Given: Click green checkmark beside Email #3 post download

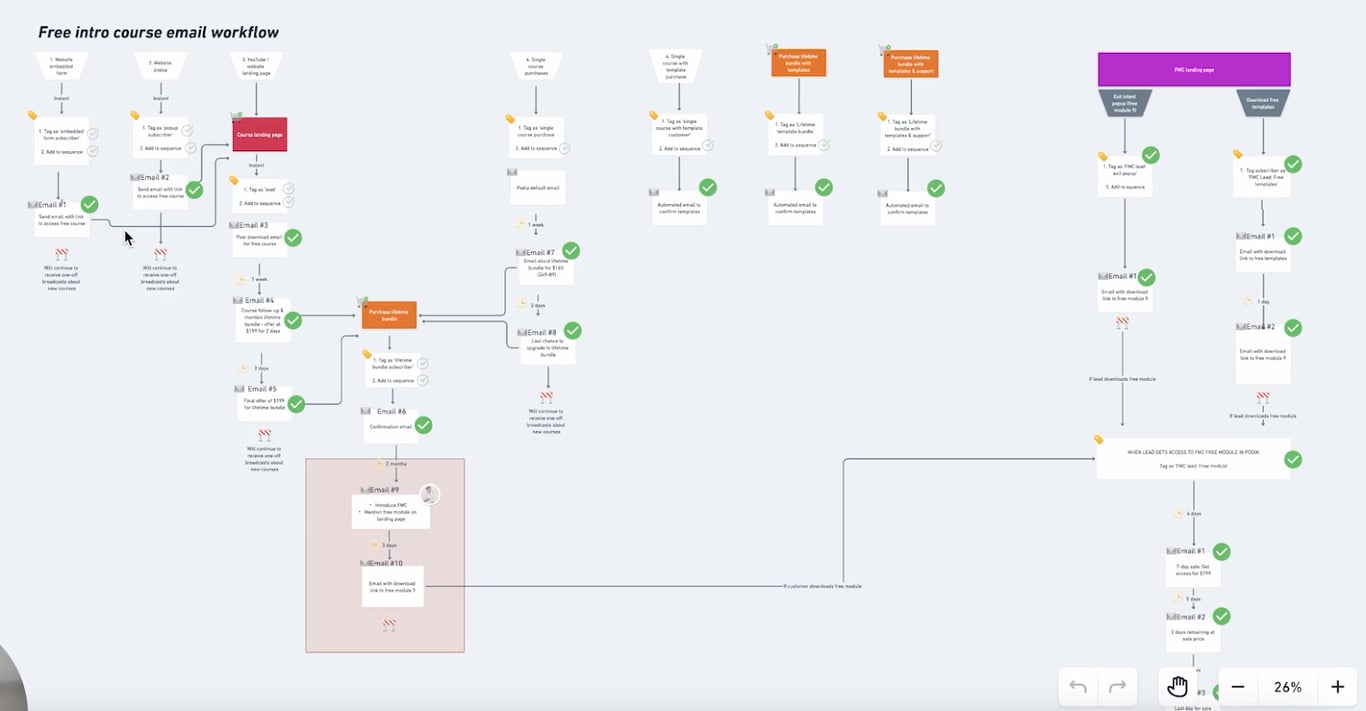Looking at the screenshot, I should [293, 238].
